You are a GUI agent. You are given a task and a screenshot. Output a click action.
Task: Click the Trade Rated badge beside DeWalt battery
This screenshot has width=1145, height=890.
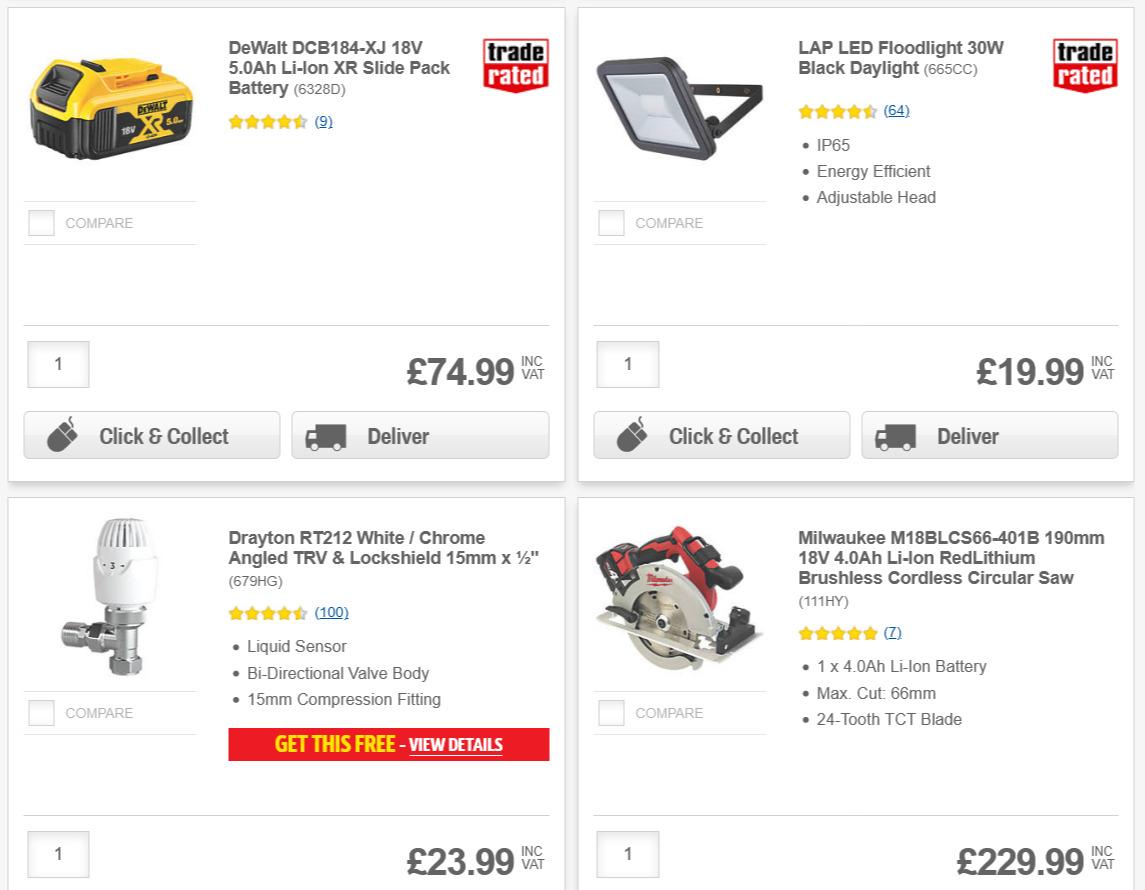coord(514,63)
